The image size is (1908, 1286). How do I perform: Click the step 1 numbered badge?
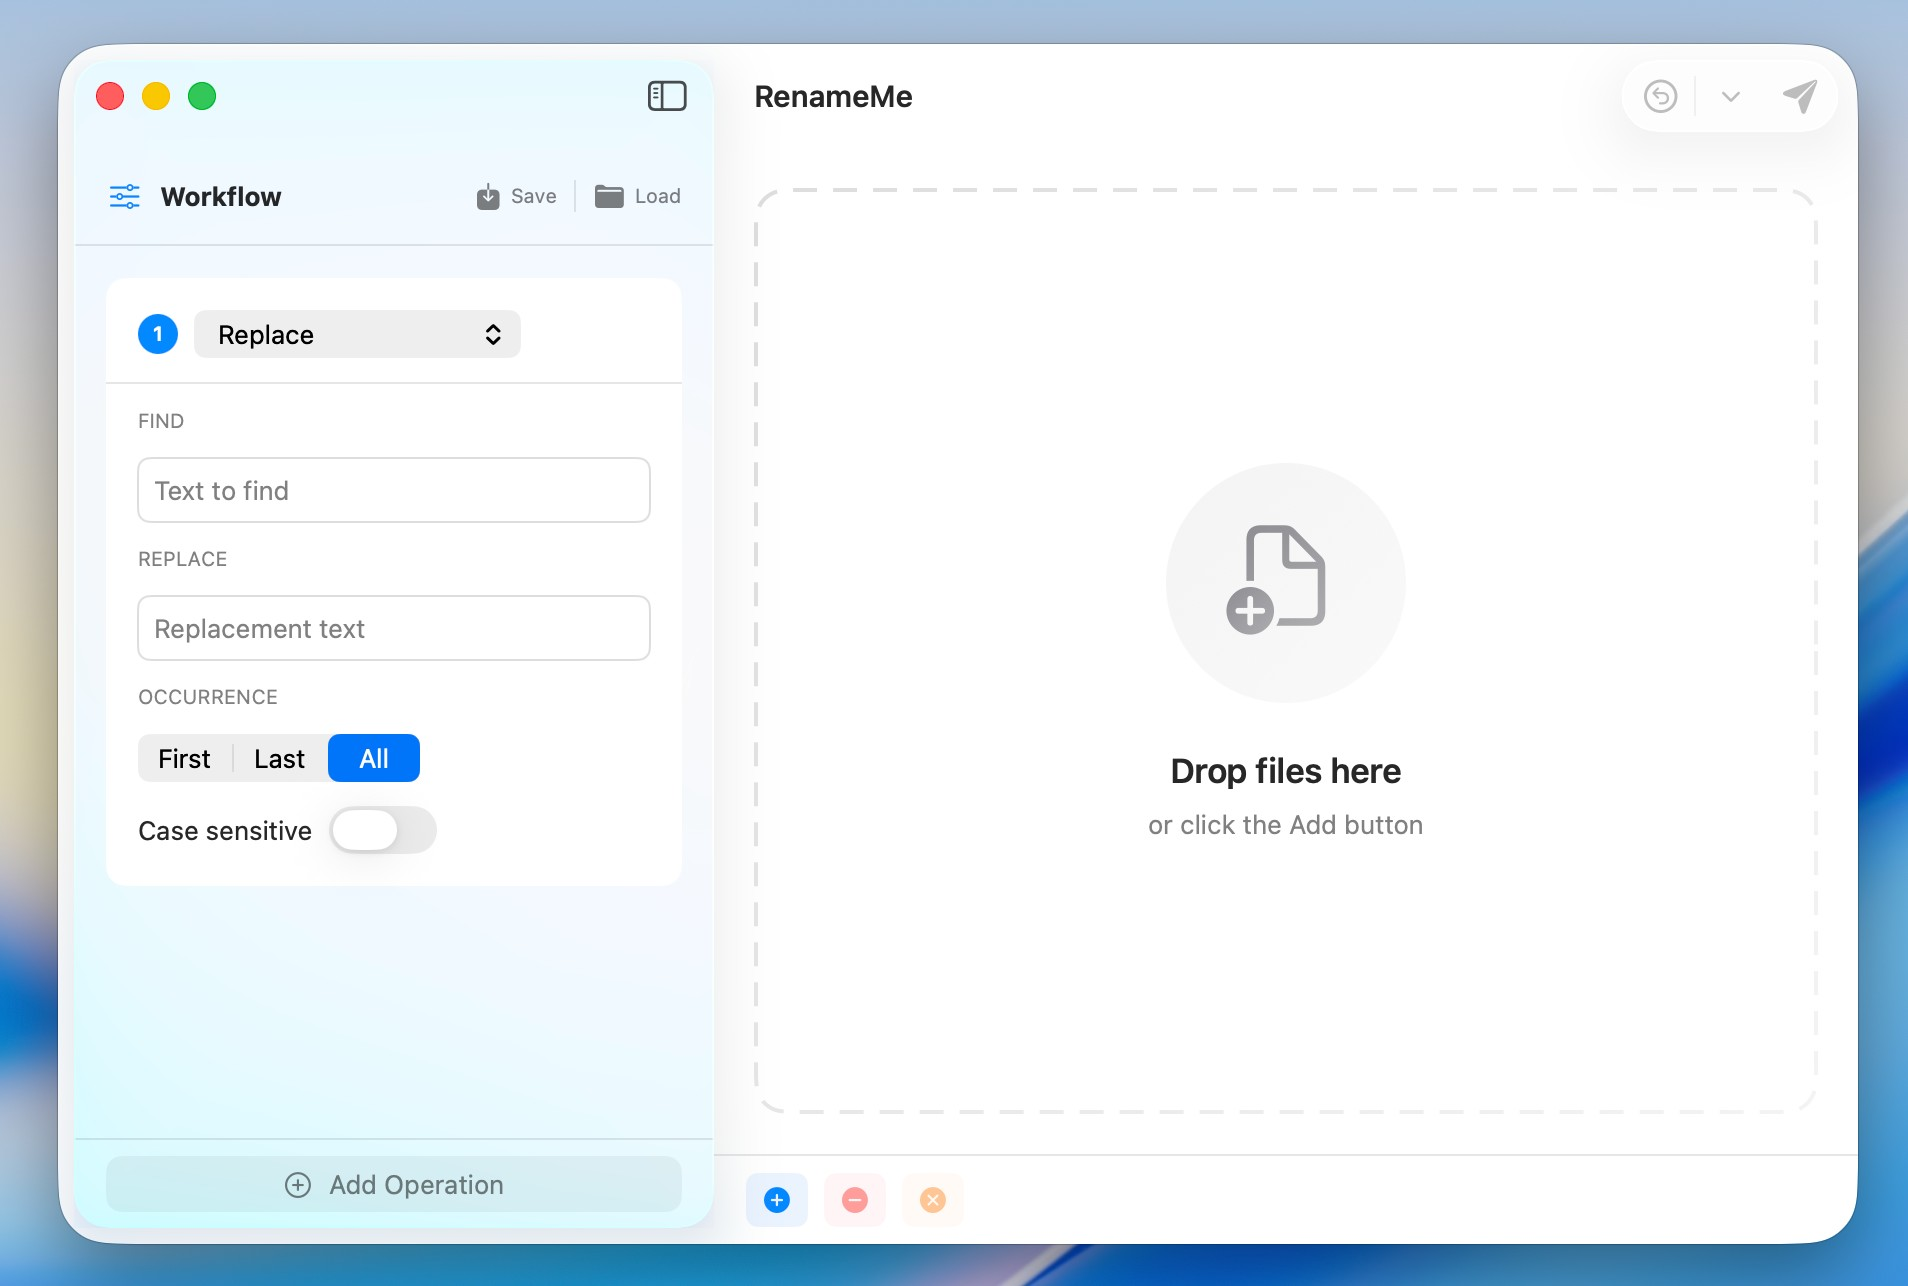pos(157,334)
